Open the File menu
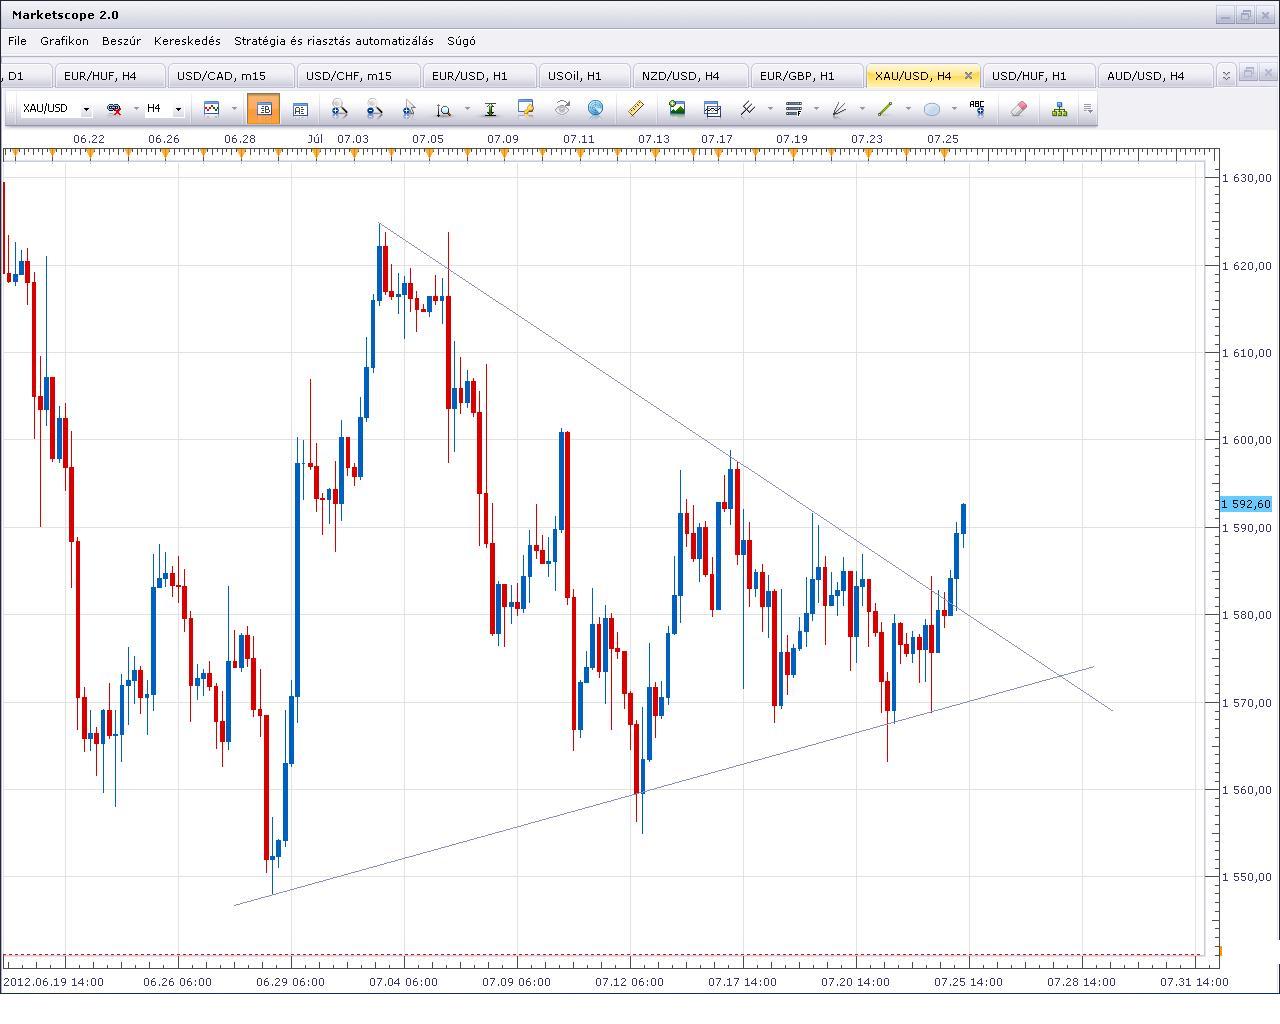The height and width of the screenshot is (1024, 1280). (x=17, y=41)
